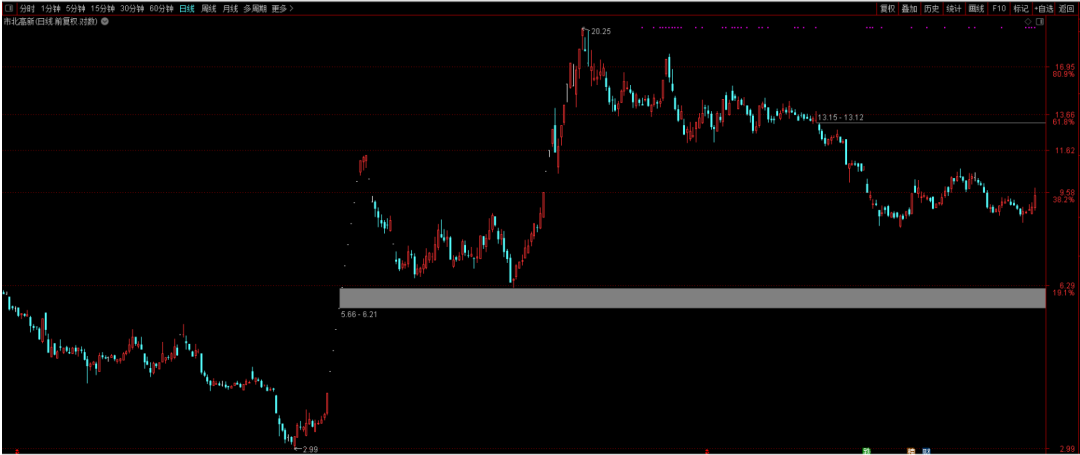Viewport: 1080px width, 455px height.
Task: Switch to 周线 weekly chart
Action: (209, 9)
